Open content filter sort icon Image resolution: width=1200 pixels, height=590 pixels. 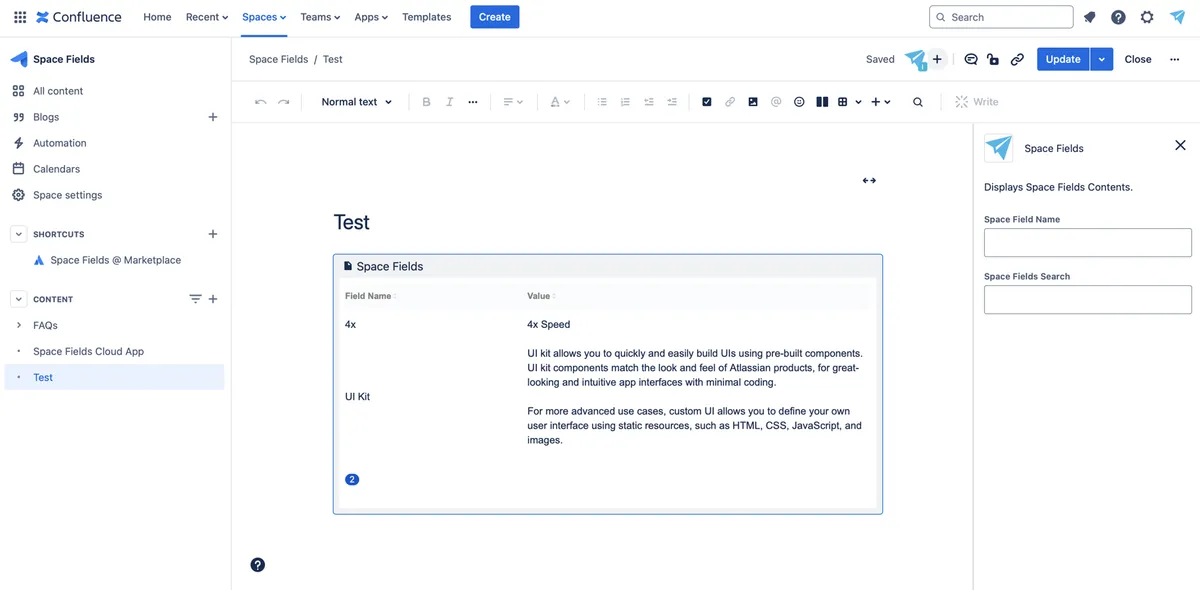coord(195,299)
